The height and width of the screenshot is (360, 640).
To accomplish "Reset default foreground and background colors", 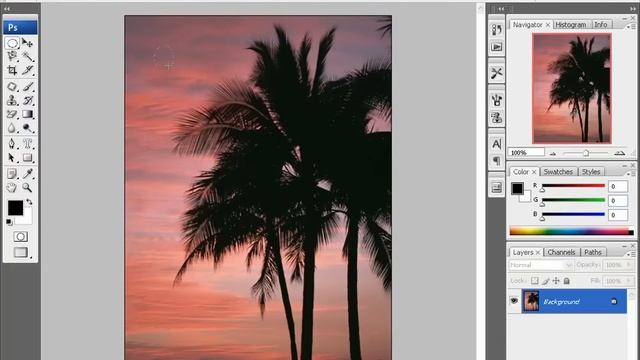I will (x=9, y=222).
